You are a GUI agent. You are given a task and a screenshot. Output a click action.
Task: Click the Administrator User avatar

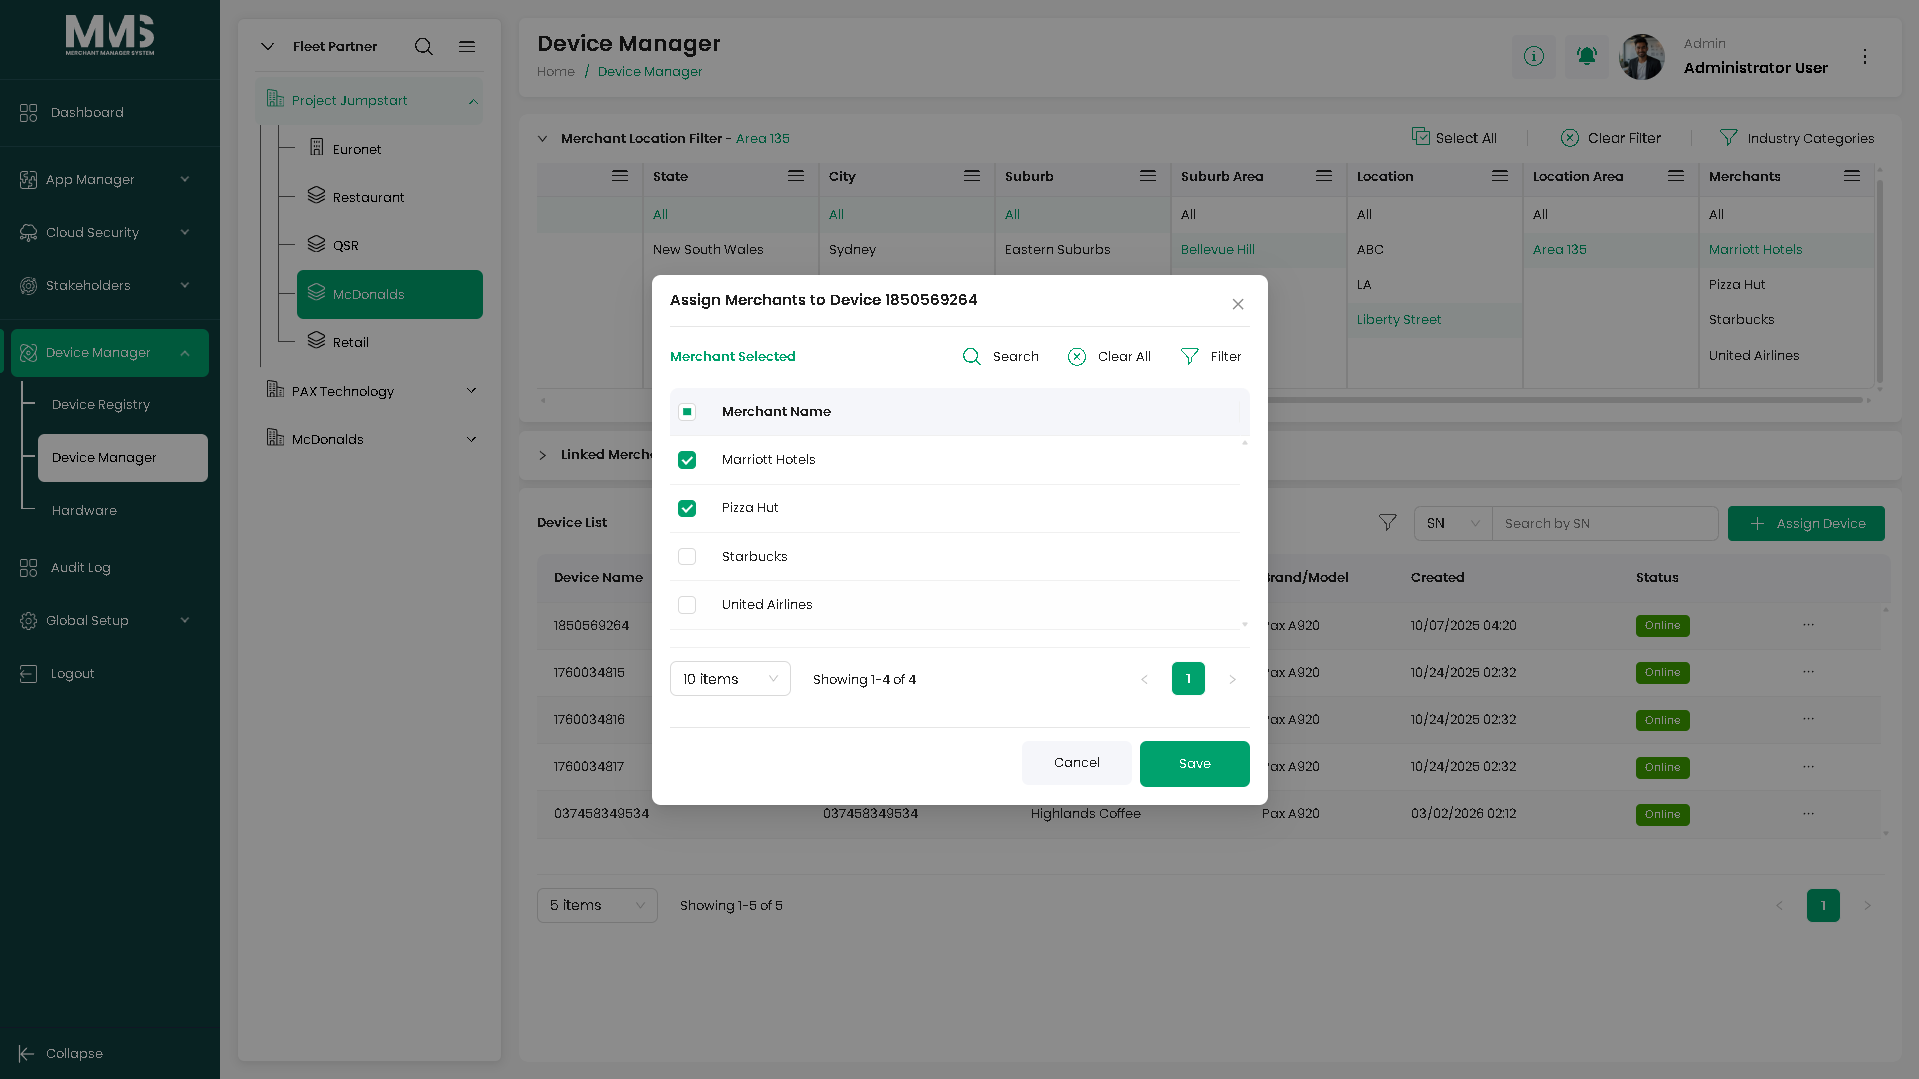pyautogui.click(x=1642, y=57)
